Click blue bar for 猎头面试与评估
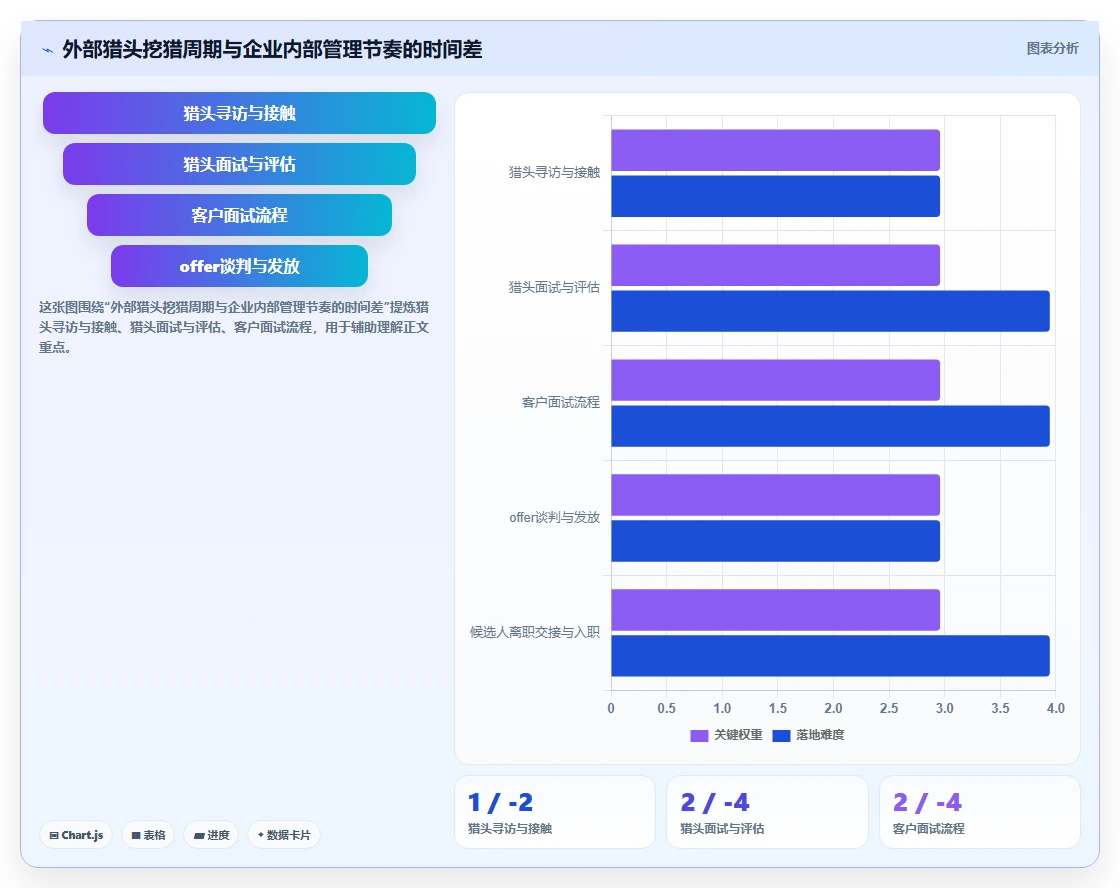Image resolution: width=1120 pixels, height=888 pixels. (830, 311)
